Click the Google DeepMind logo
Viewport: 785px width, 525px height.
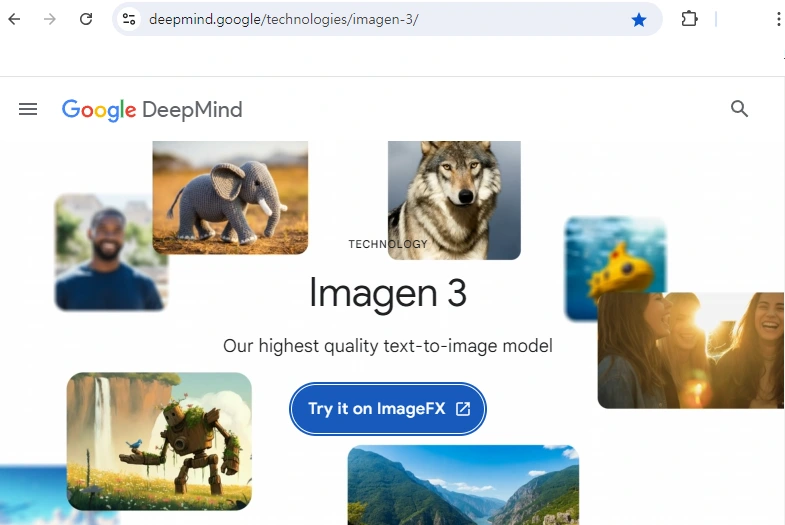coord(152,110)
